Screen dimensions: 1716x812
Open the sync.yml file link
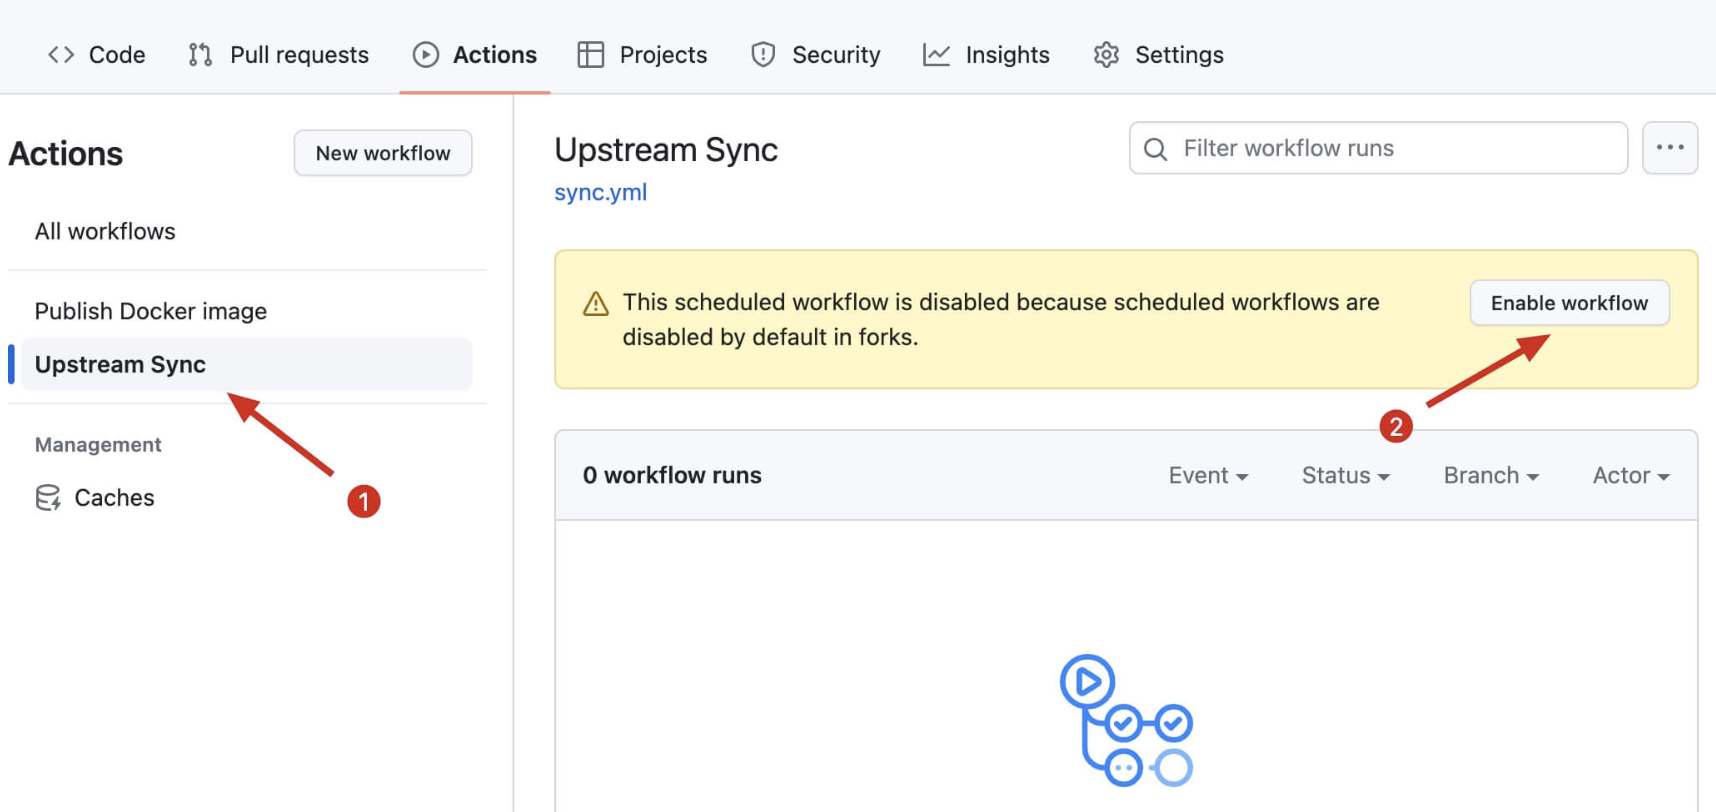pyautogui.click(x=600, y=192)
